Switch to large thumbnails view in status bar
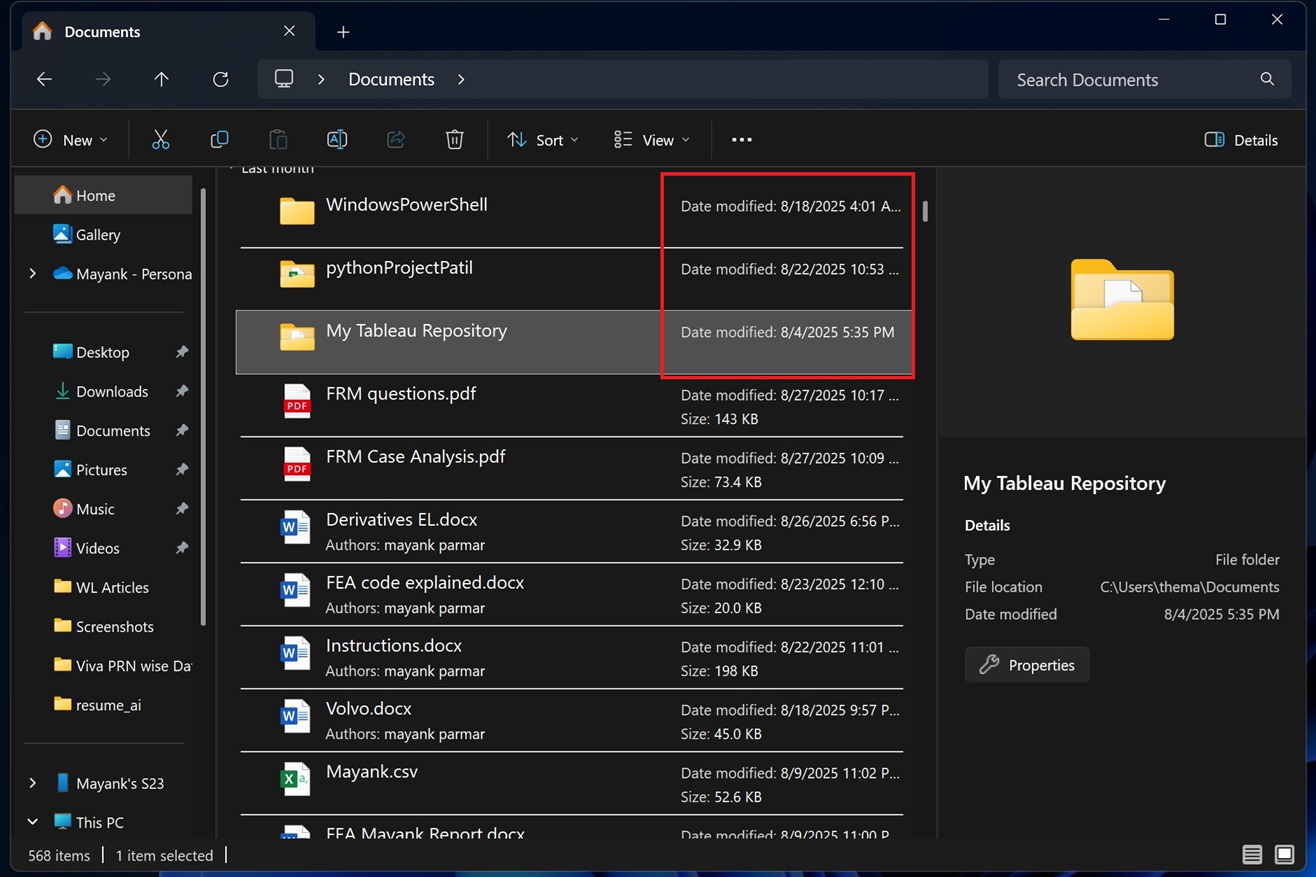The width and height of the screenshot is (1316, 877). pos(1285,855)
